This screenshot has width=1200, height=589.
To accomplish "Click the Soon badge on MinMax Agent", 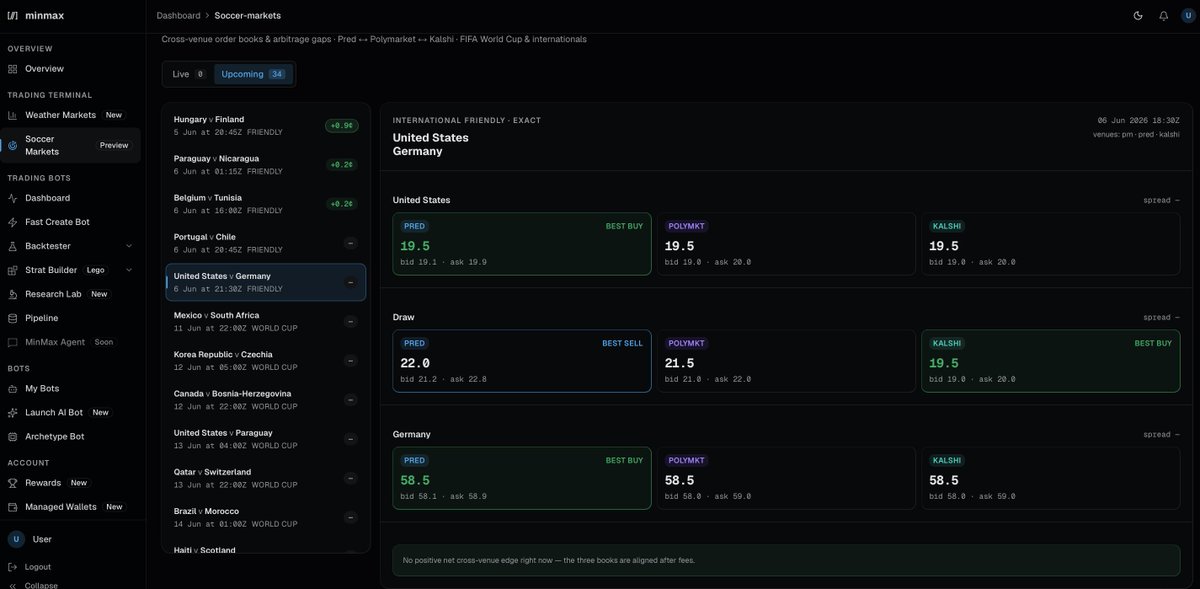I will 104,342.
